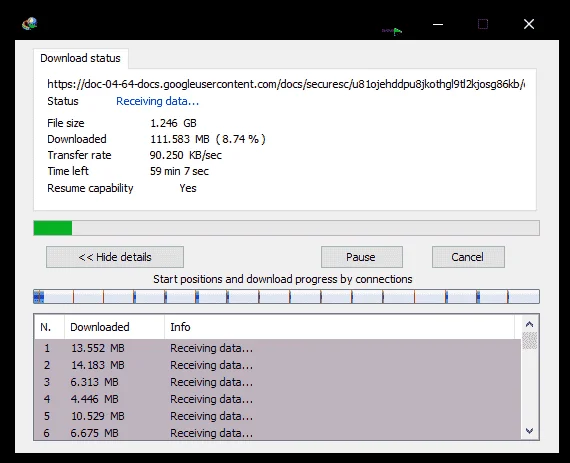The image size is (570, 463).
Task: Click the green overall download progress bar
Action: click(286, 228)
